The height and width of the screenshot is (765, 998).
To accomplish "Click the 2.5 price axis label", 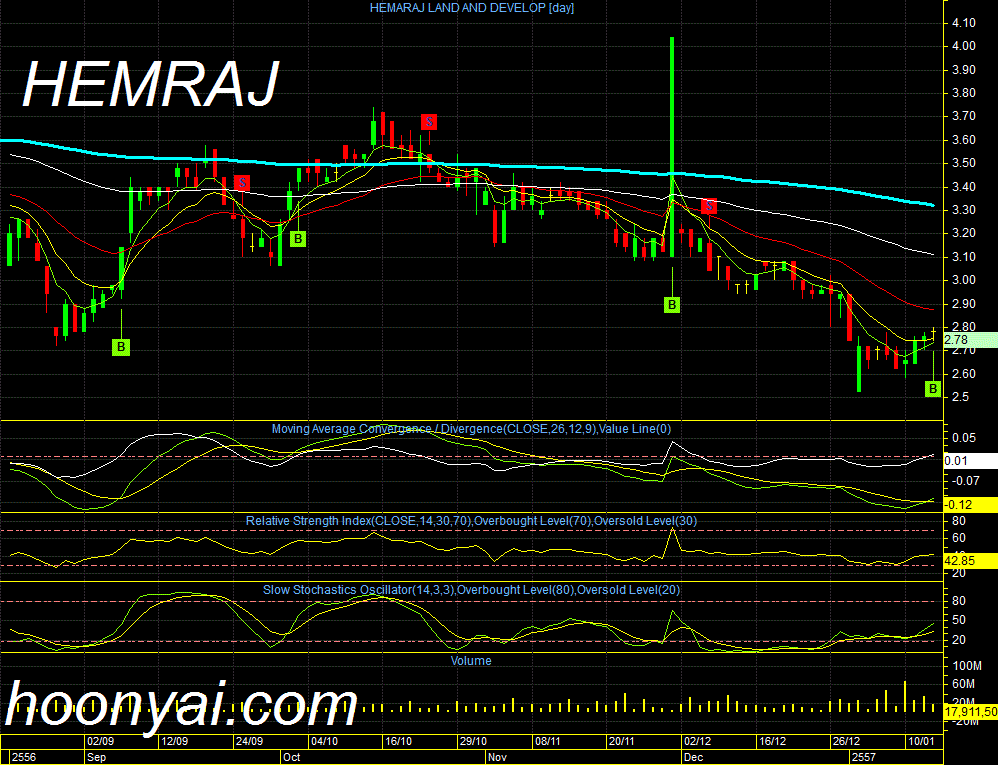I will point(961,397).
